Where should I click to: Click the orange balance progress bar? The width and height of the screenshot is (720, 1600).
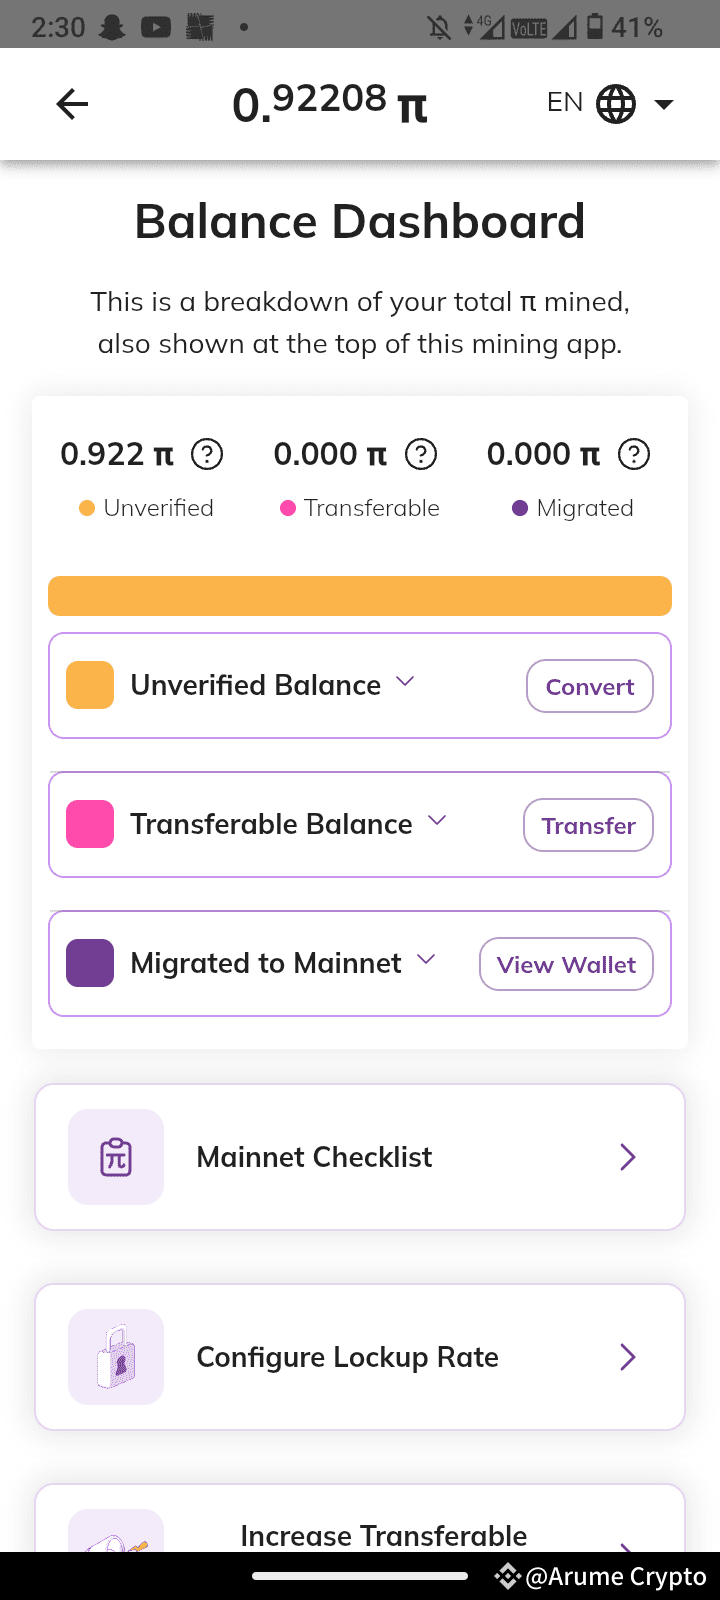(360, 596)
